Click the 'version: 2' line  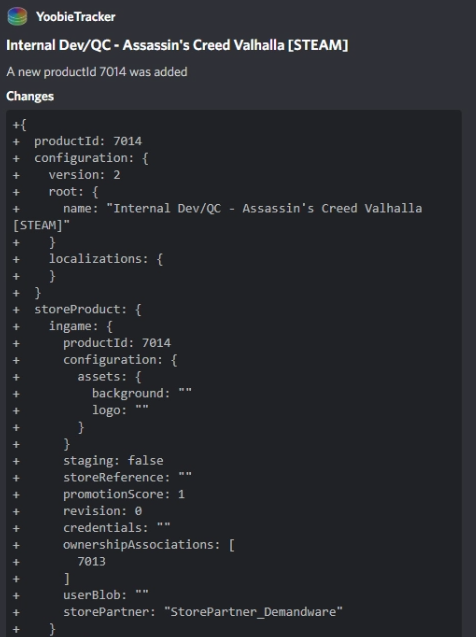click(x=84, y=175)
